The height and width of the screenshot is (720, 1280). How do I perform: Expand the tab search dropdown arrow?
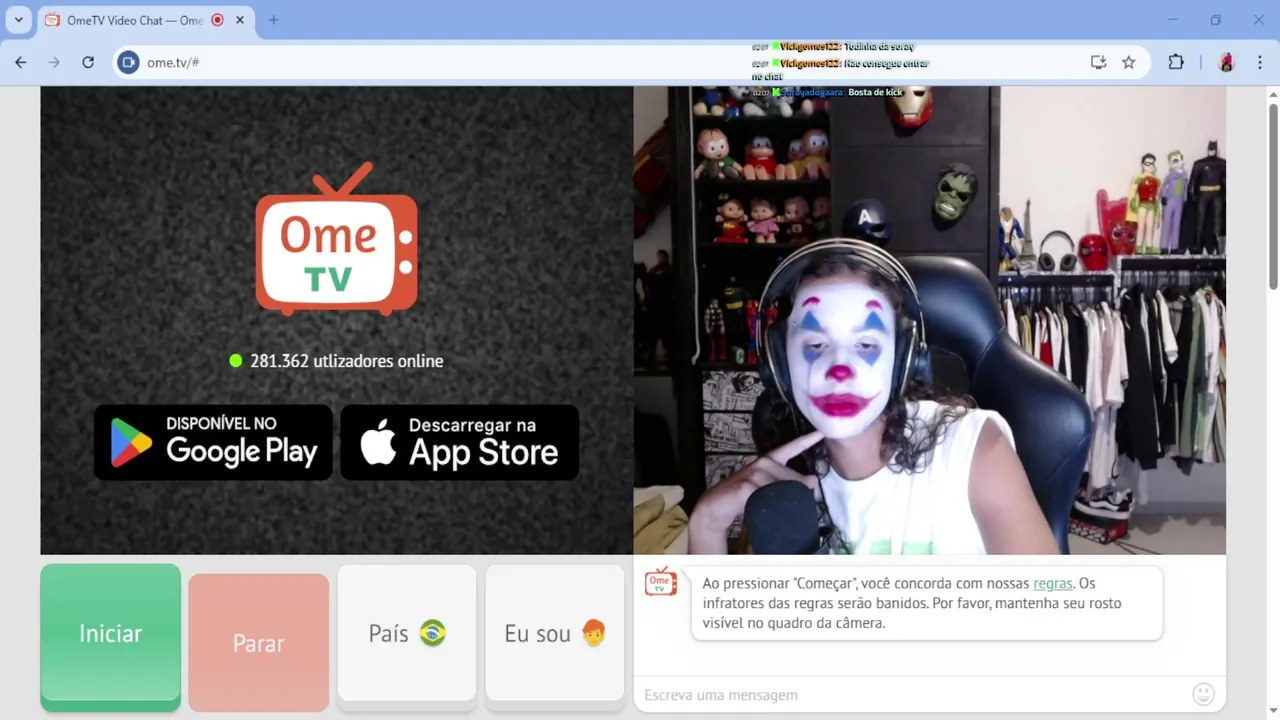pos(18,20)
